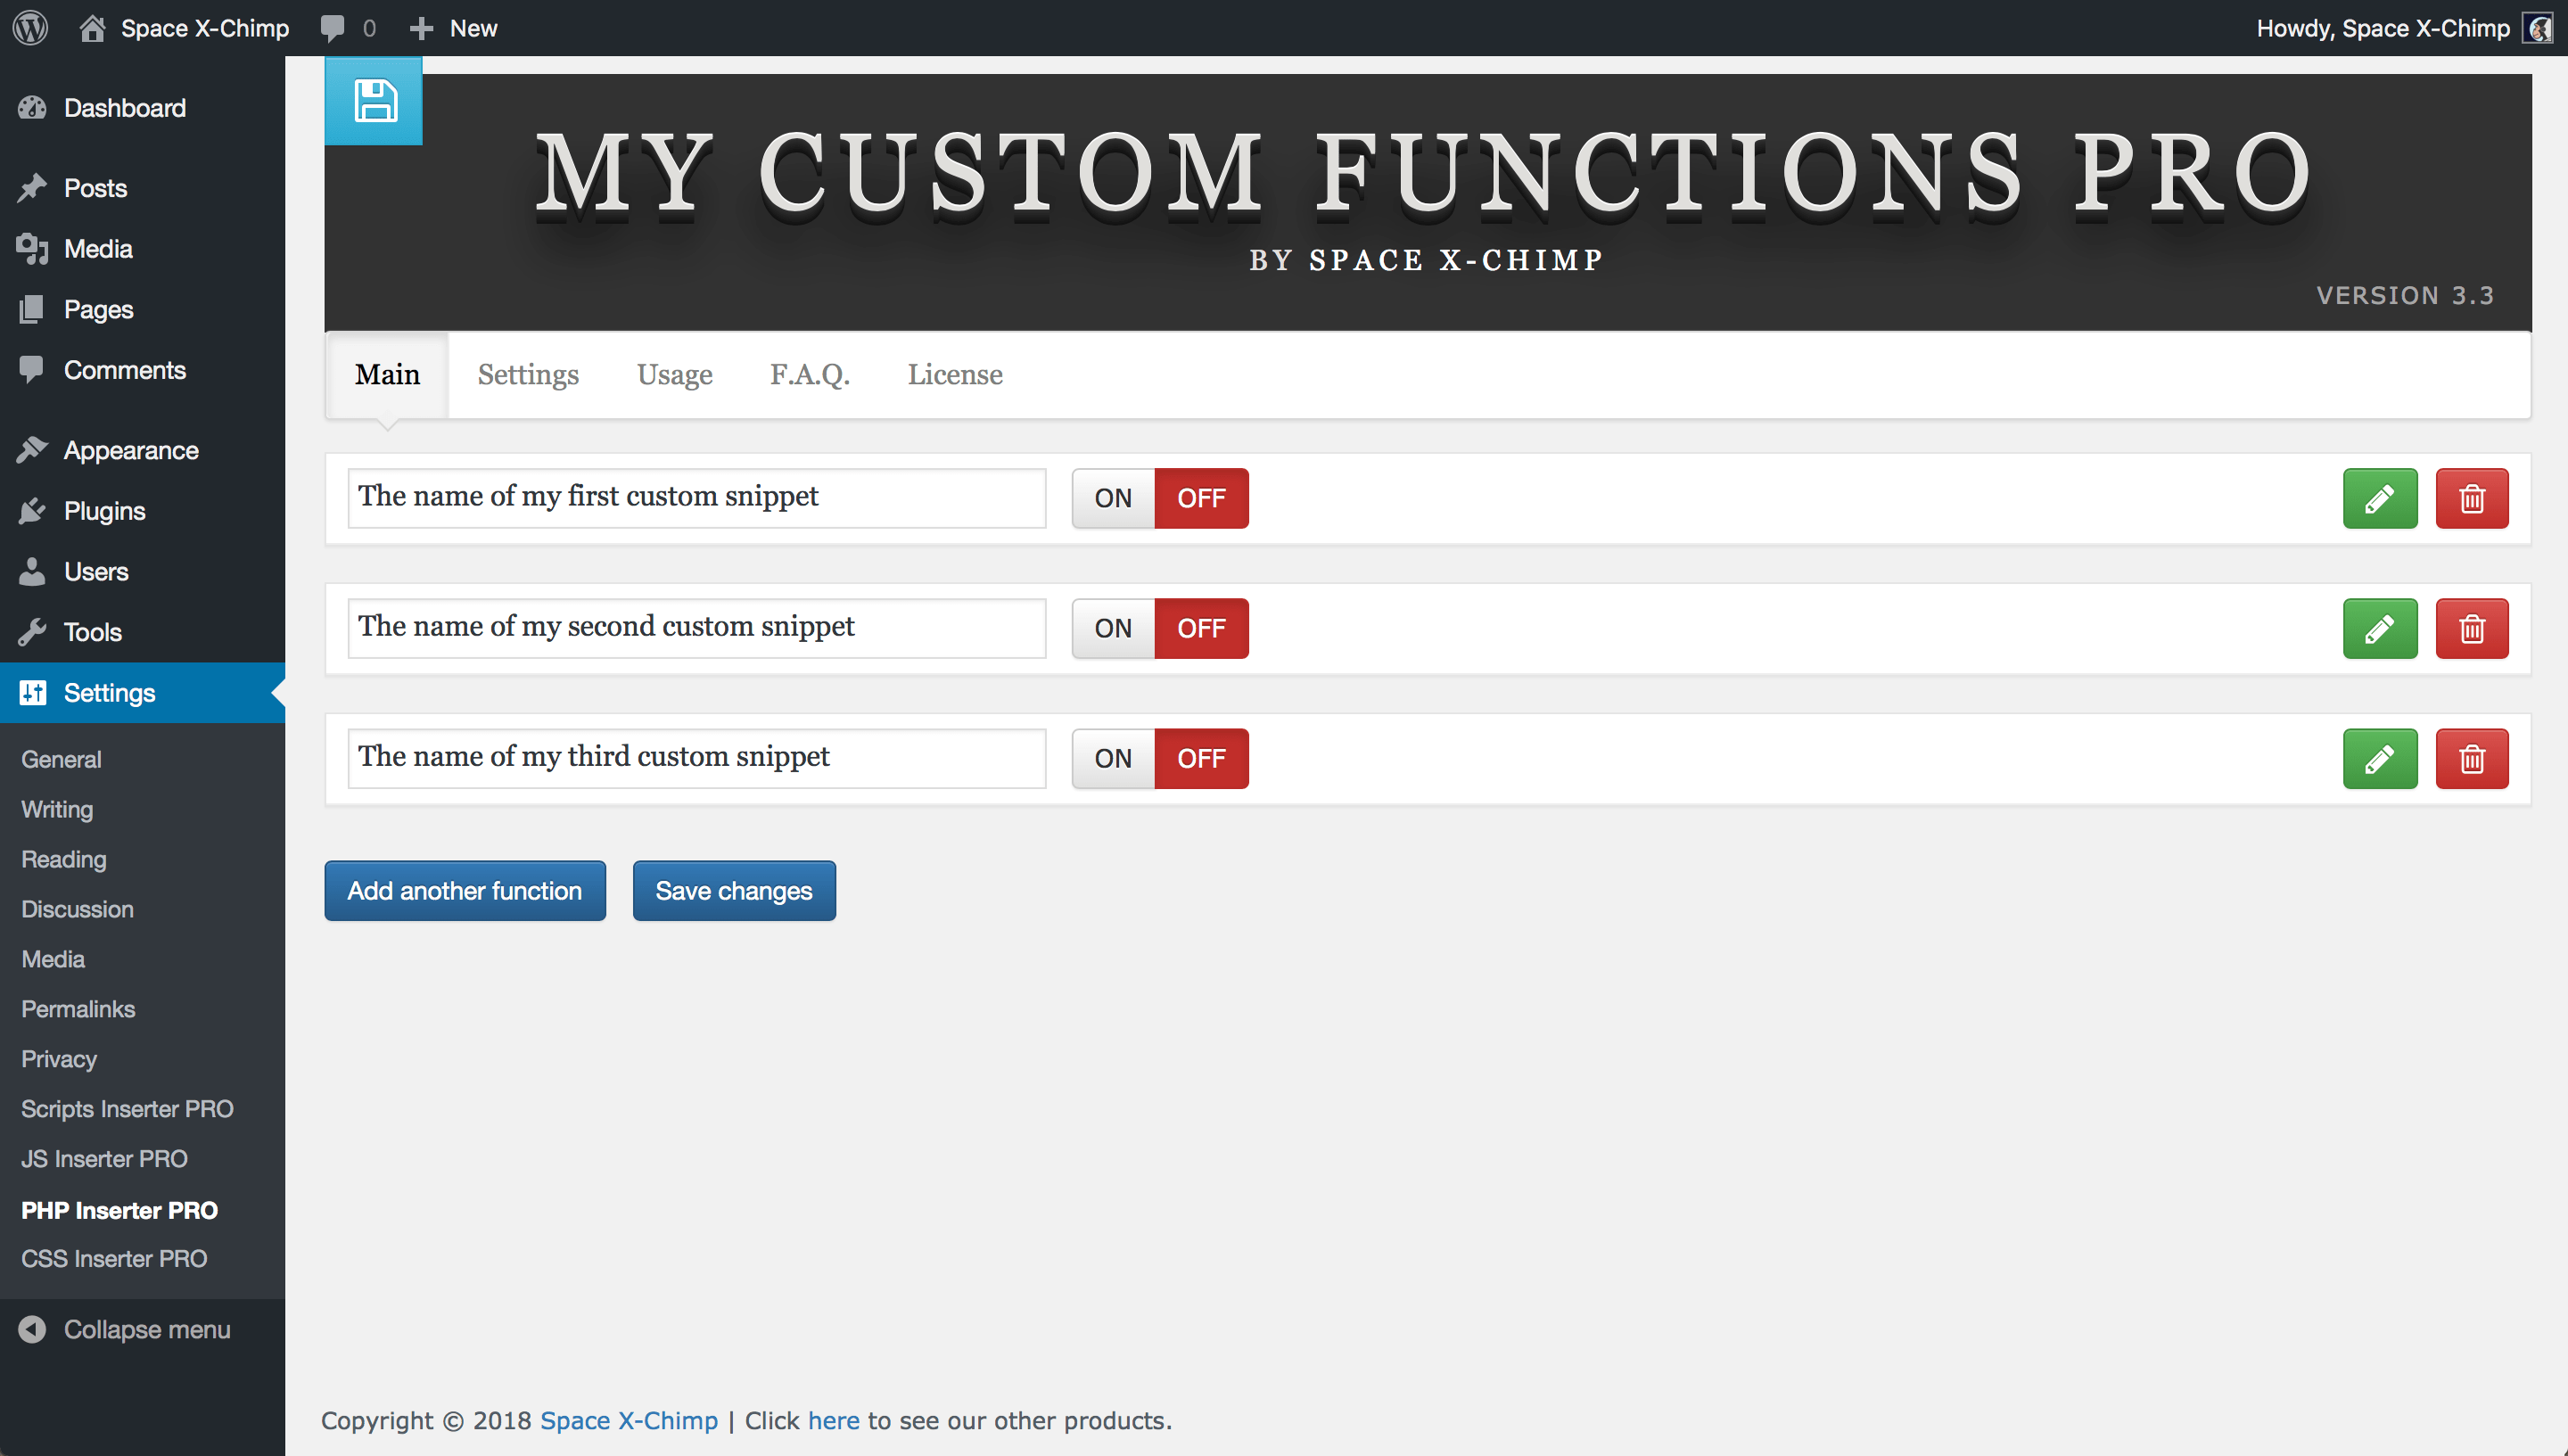The width and height of the screenshot is (2568, 1456).
Task: Click the delete trash icon for third snippet
Action: click(x=2473, y=758)
